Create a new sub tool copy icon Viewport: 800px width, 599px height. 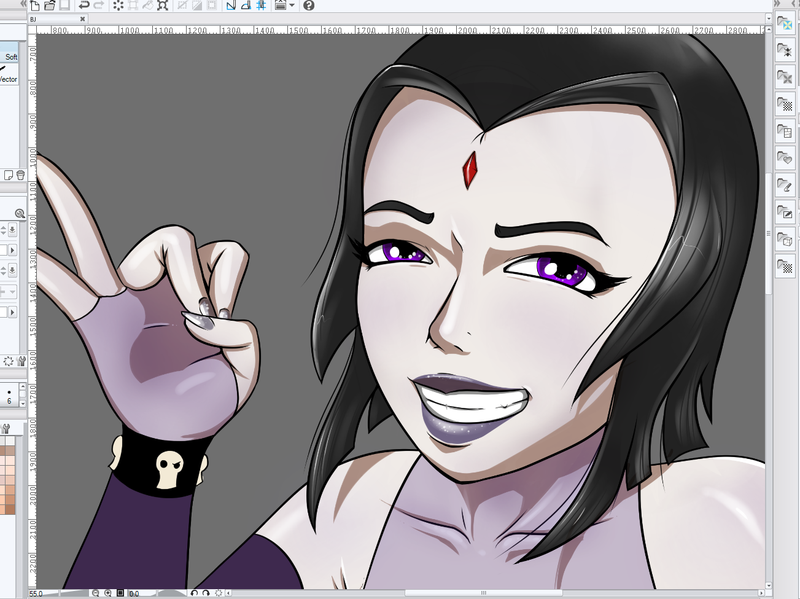pyautogui.click(x=9, y=176)
